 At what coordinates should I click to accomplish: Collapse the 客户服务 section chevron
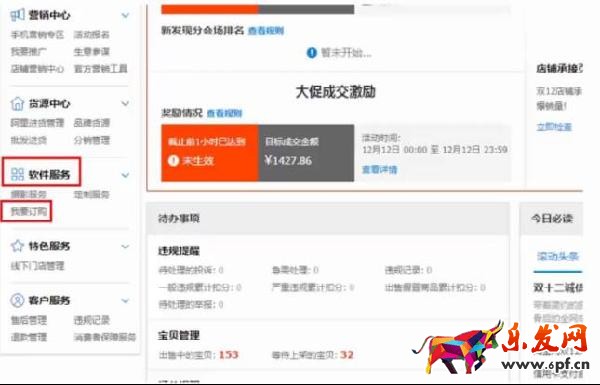[x=125, y=301]
